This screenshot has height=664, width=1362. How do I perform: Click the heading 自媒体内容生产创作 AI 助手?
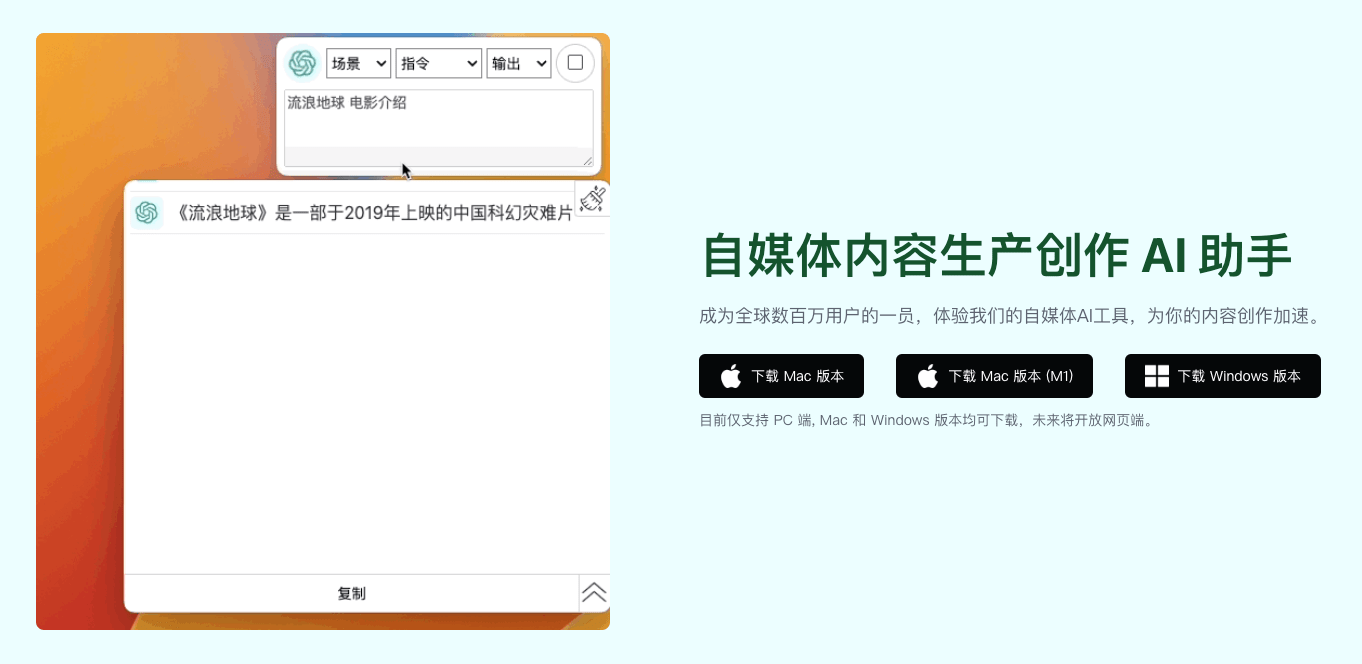tap(997, 256)
